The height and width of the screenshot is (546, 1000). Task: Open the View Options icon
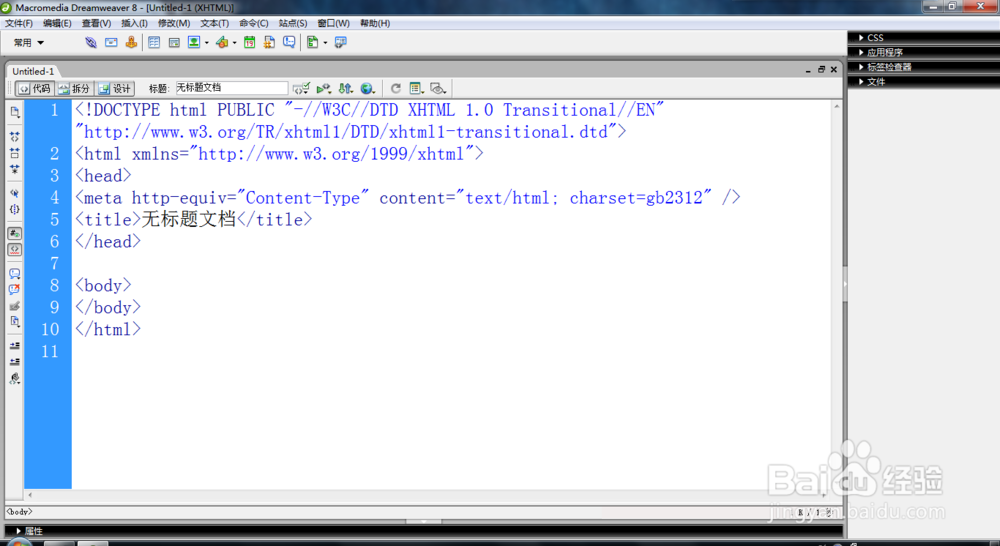[416, 89]
